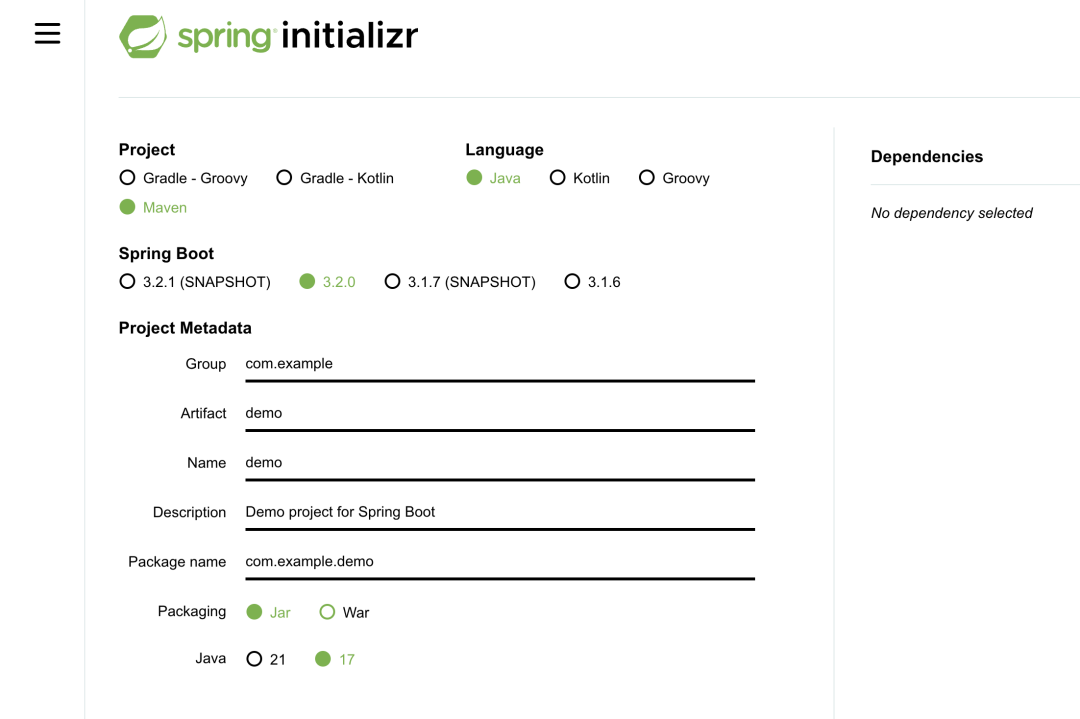This screenshot has height=719, width=1080.
Task: Click the Name input field
Action: pos(500,462)
